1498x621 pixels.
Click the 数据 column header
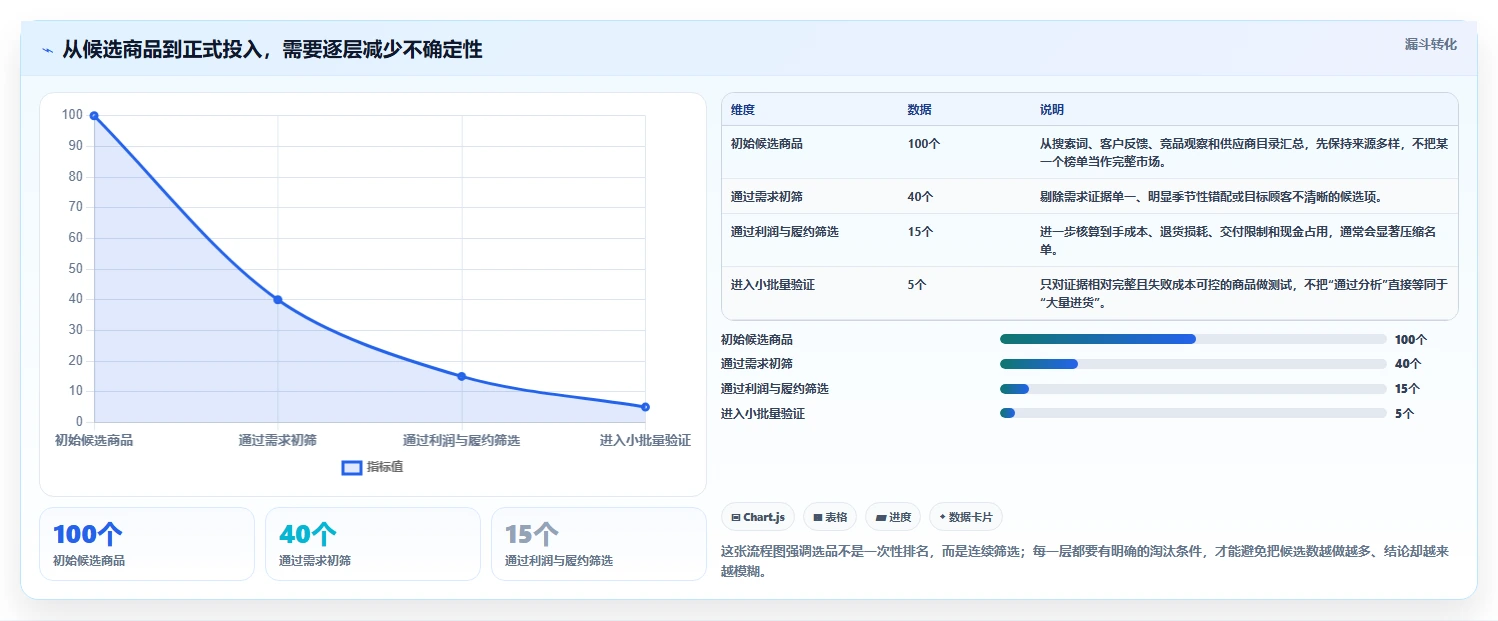coord(920,110)
